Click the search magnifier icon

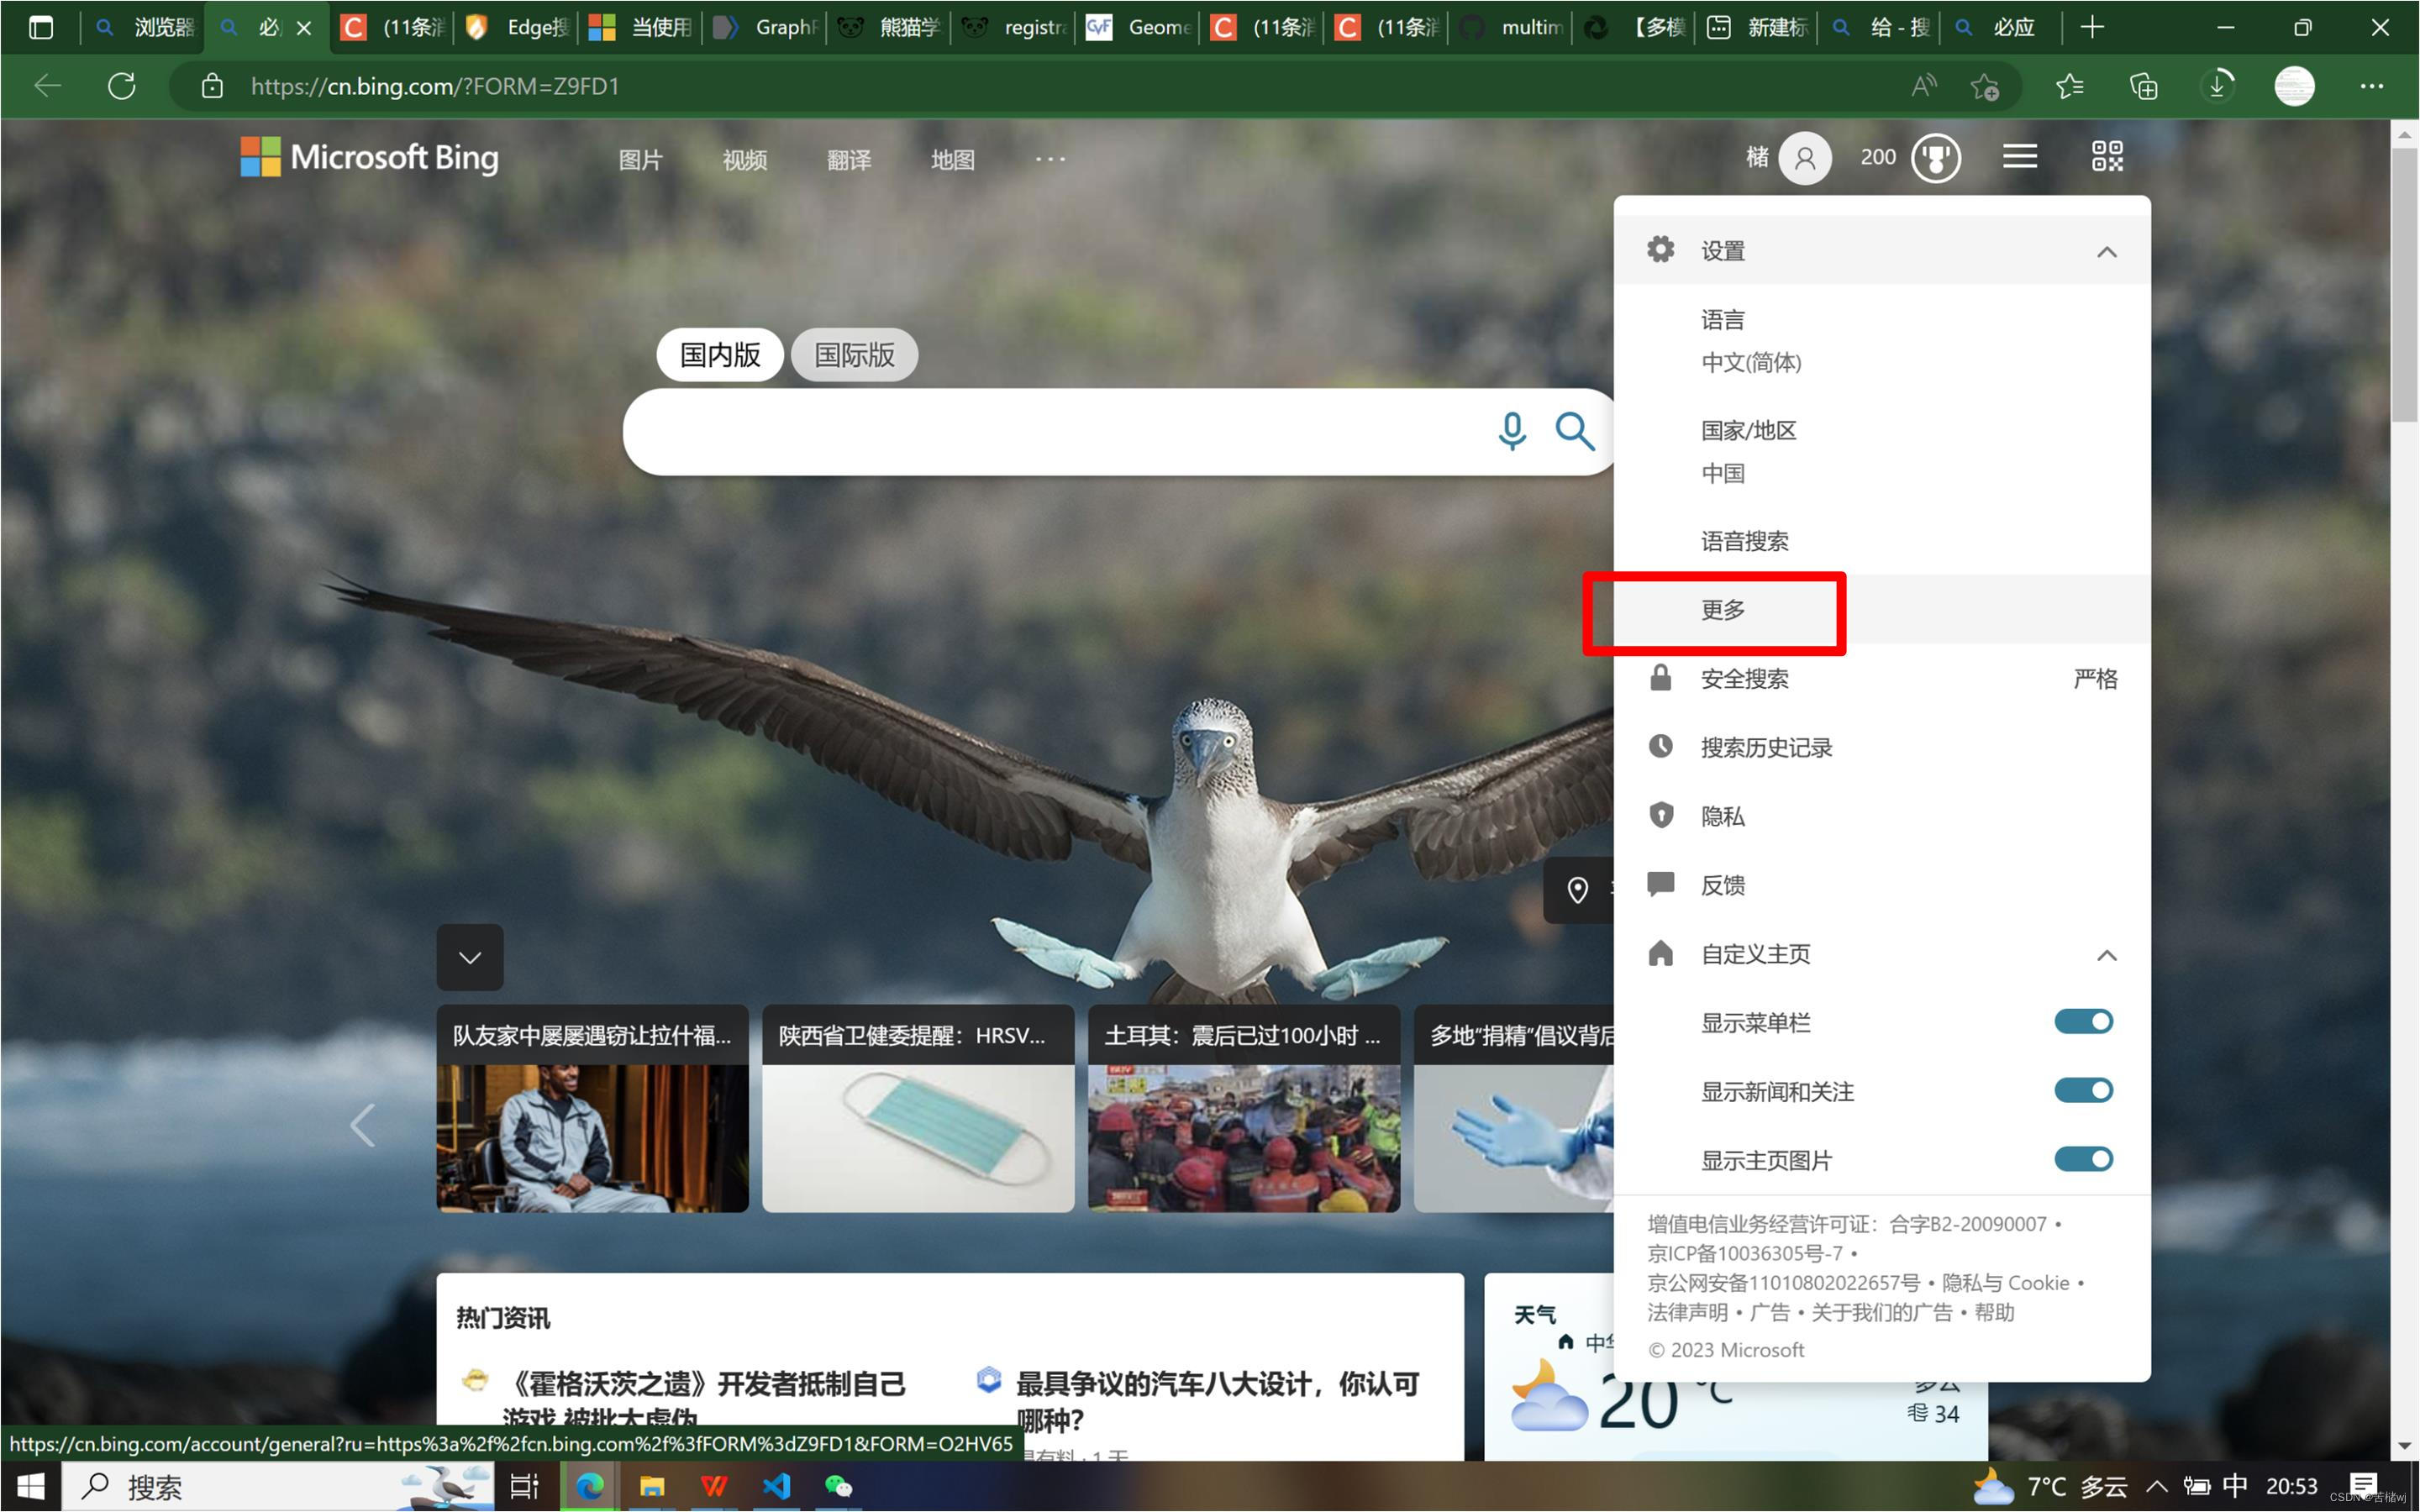[1575, 432]
